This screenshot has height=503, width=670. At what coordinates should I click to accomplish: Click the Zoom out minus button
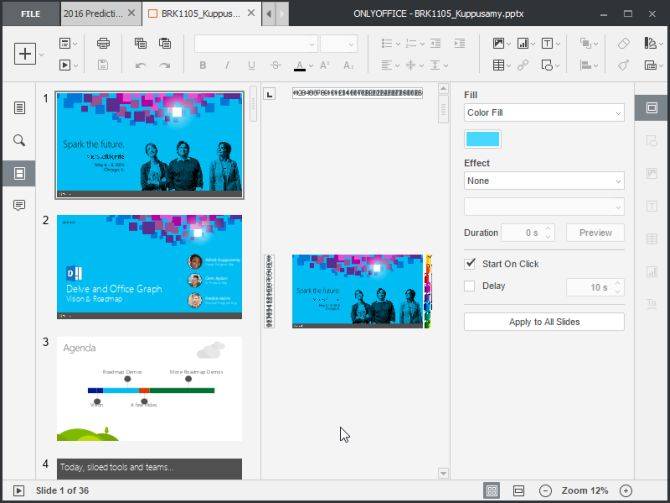[x=545, y=491]
